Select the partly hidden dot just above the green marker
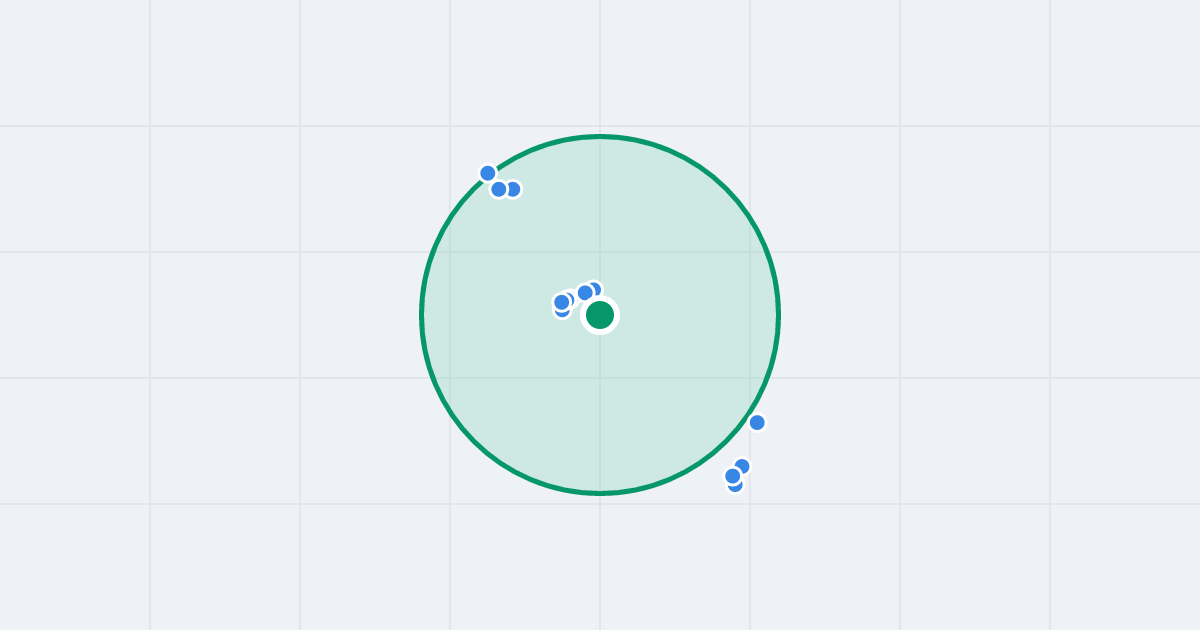This screenshot has width=1200, height=630. click(x=596, y=288)
